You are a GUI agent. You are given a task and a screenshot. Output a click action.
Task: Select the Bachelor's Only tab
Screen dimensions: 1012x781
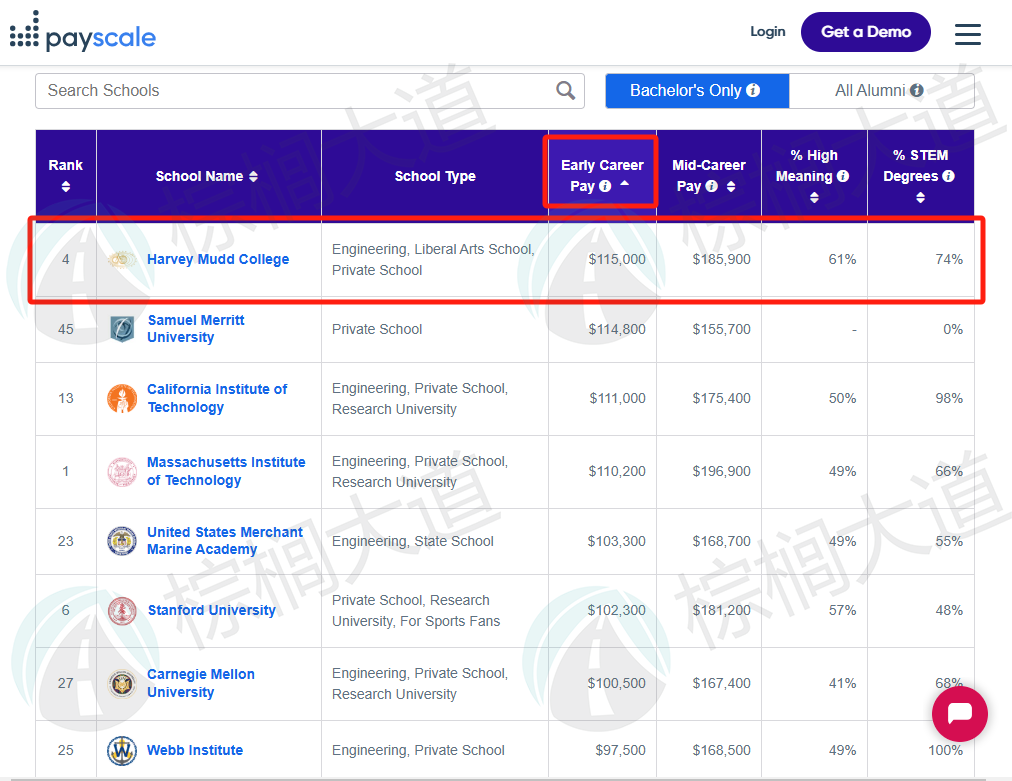(x=697, y=90)
